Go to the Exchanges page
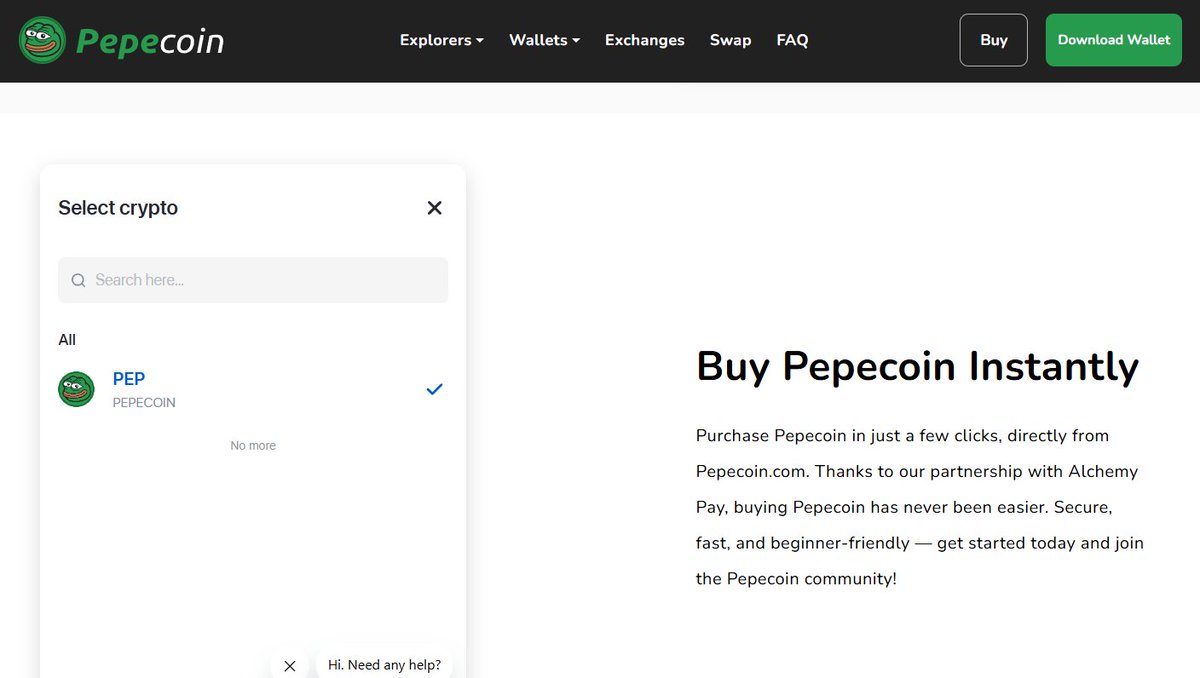 coord(644,40)
